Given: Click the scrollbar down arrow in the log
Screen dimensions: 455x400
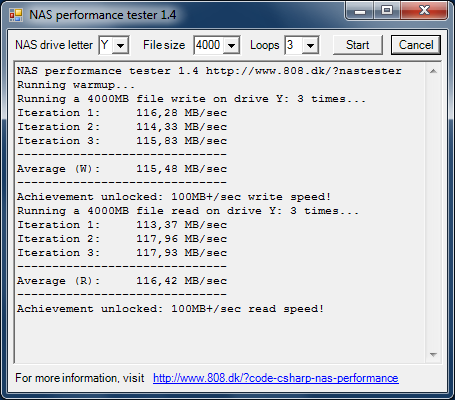Looking at the screenshot, I should 433,355.
